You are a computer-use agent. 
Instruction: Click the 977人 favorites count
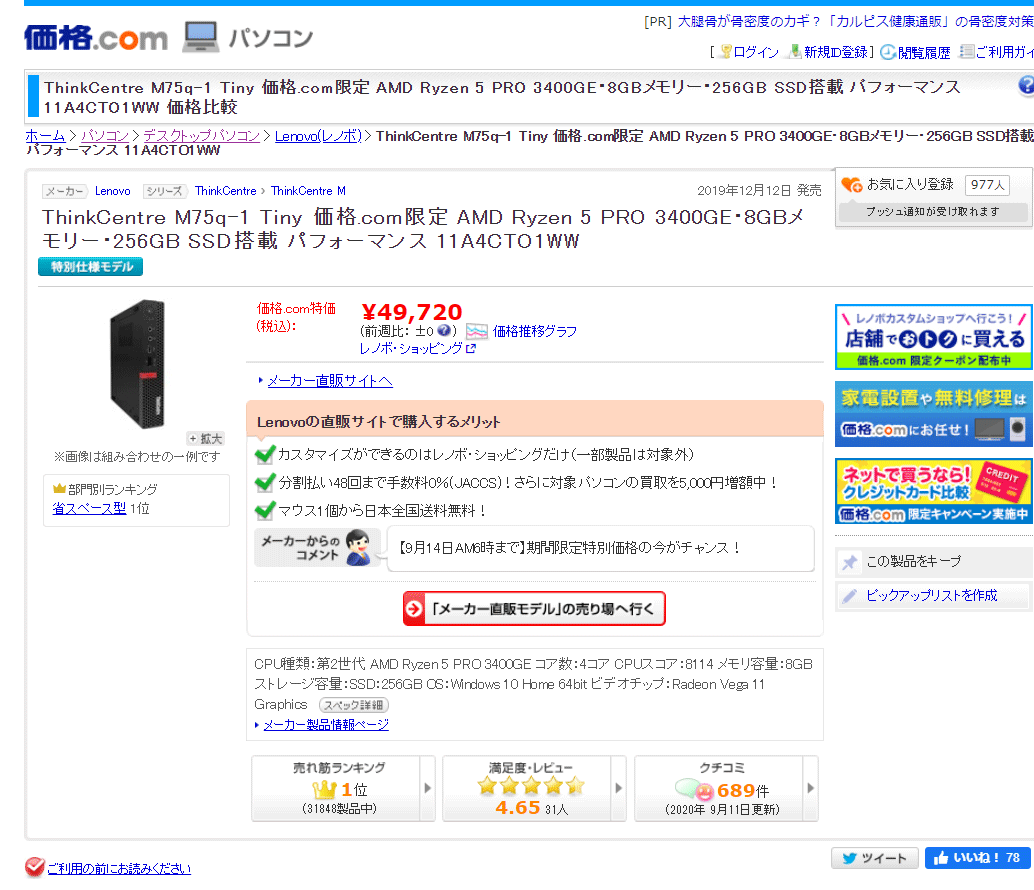click(x=987, y=185)
